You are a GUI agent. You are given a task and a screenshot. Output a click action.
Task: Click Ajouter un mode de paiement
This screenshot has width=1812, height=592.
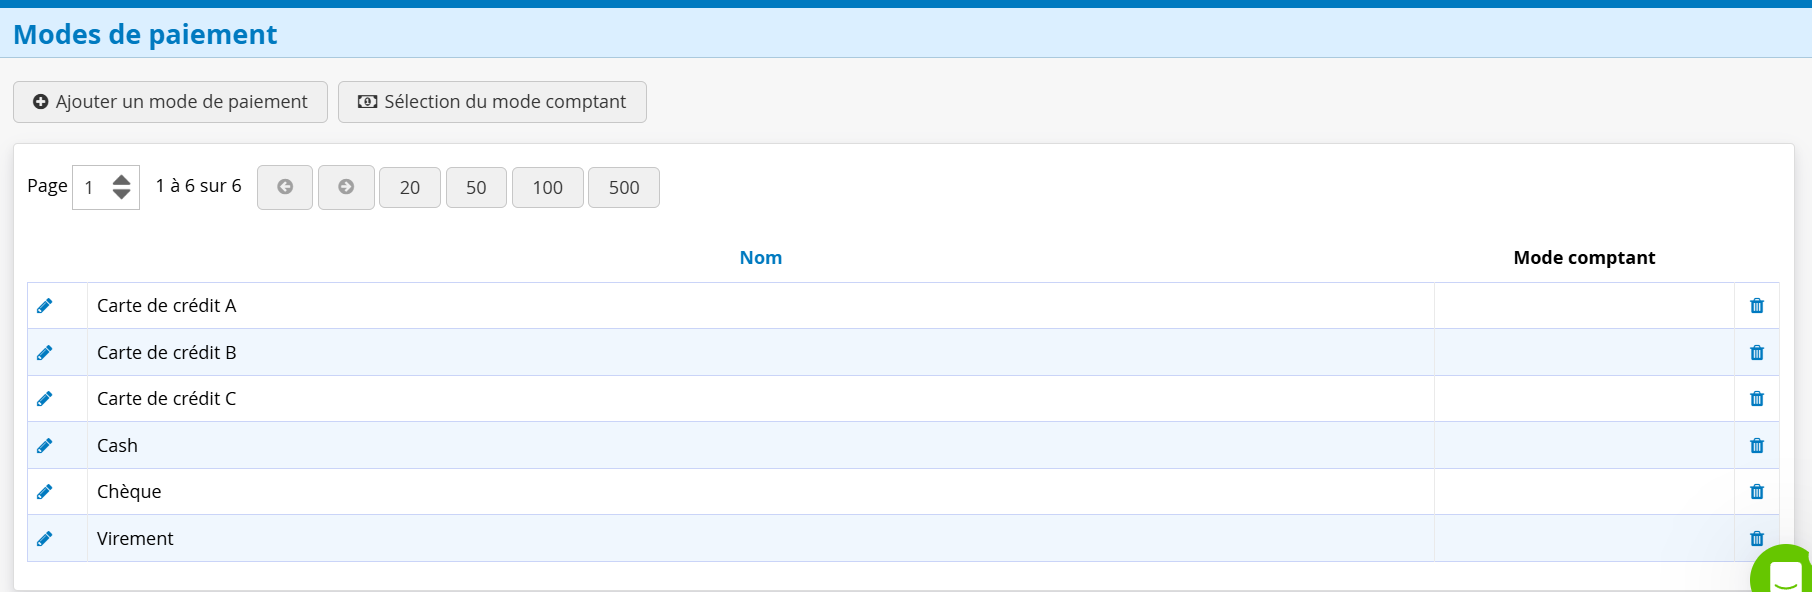pos(170,102)
